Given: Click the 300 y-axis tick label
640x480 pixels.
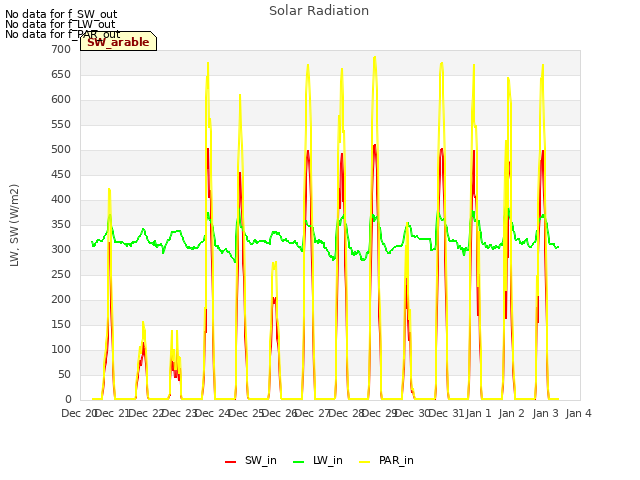Looking at the screenshot, I should (61, 249).
